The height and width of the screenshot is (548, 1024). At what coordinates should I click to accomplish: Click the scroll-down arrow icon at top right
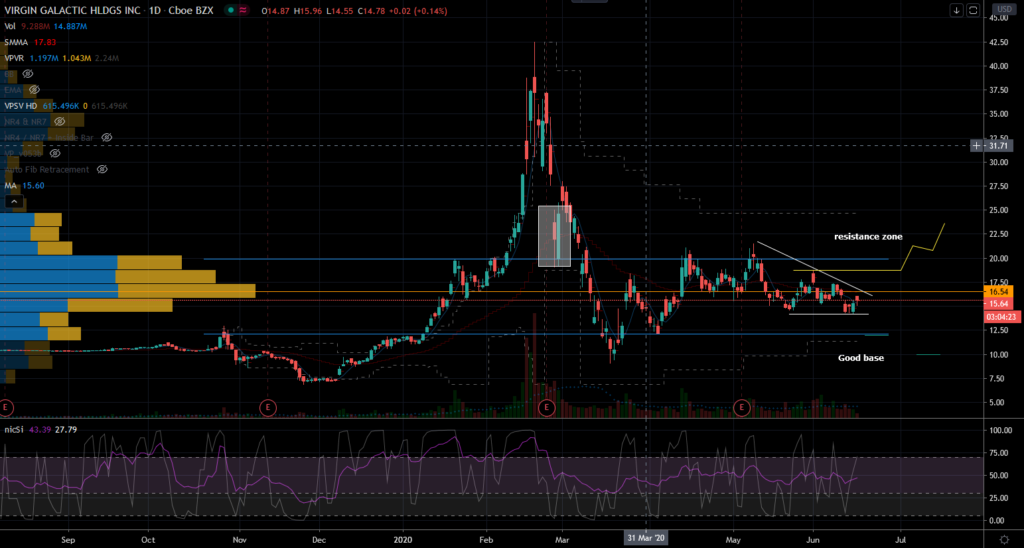(957, 10)
